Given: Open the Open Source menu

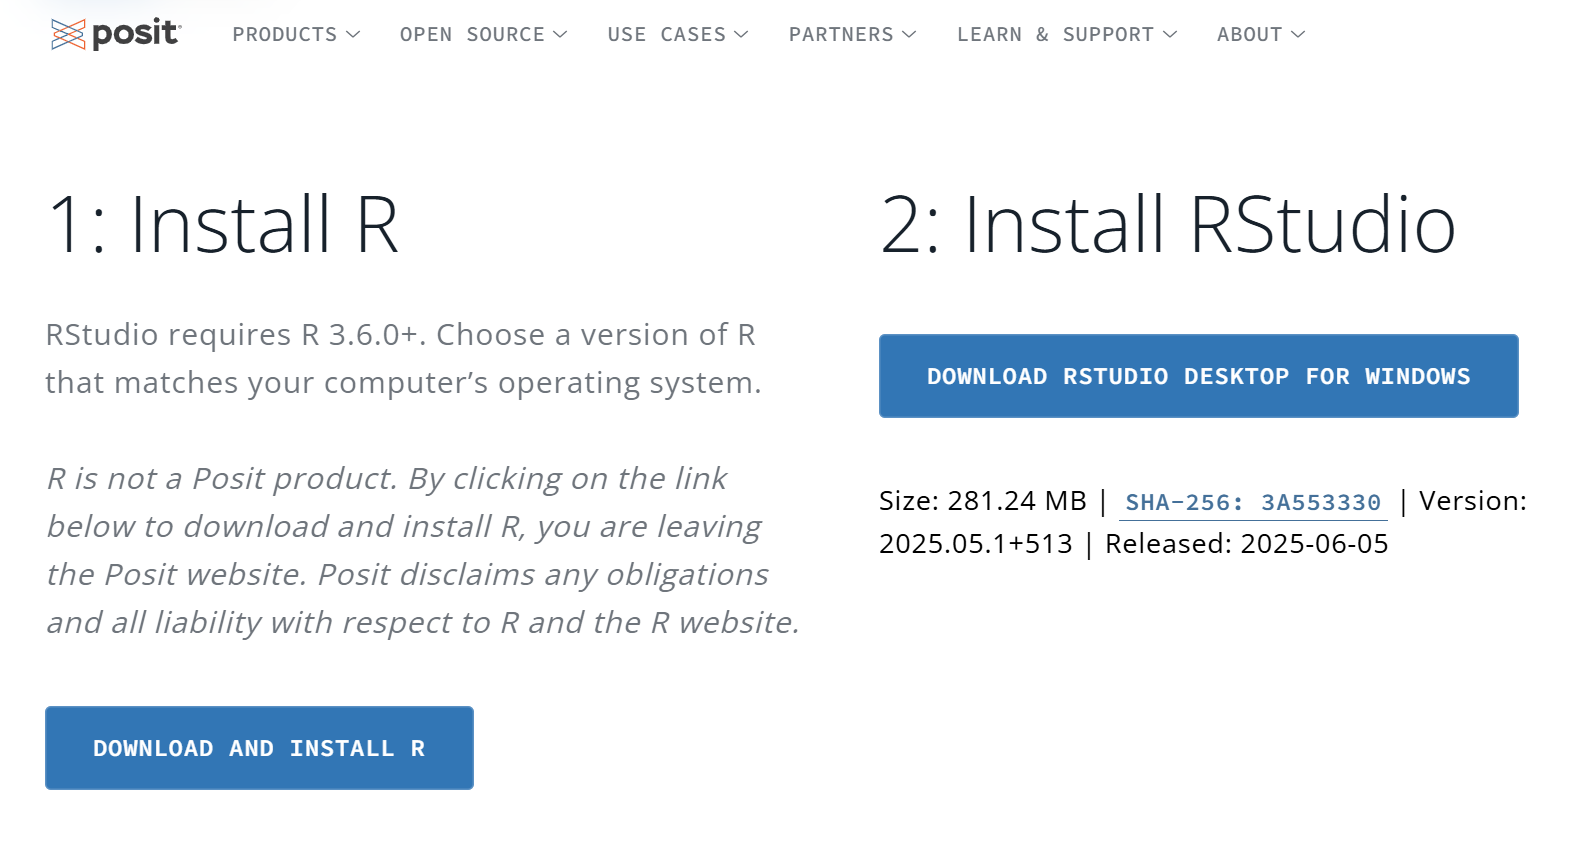Looking at the screenshot, I should [x=483, y=34].
